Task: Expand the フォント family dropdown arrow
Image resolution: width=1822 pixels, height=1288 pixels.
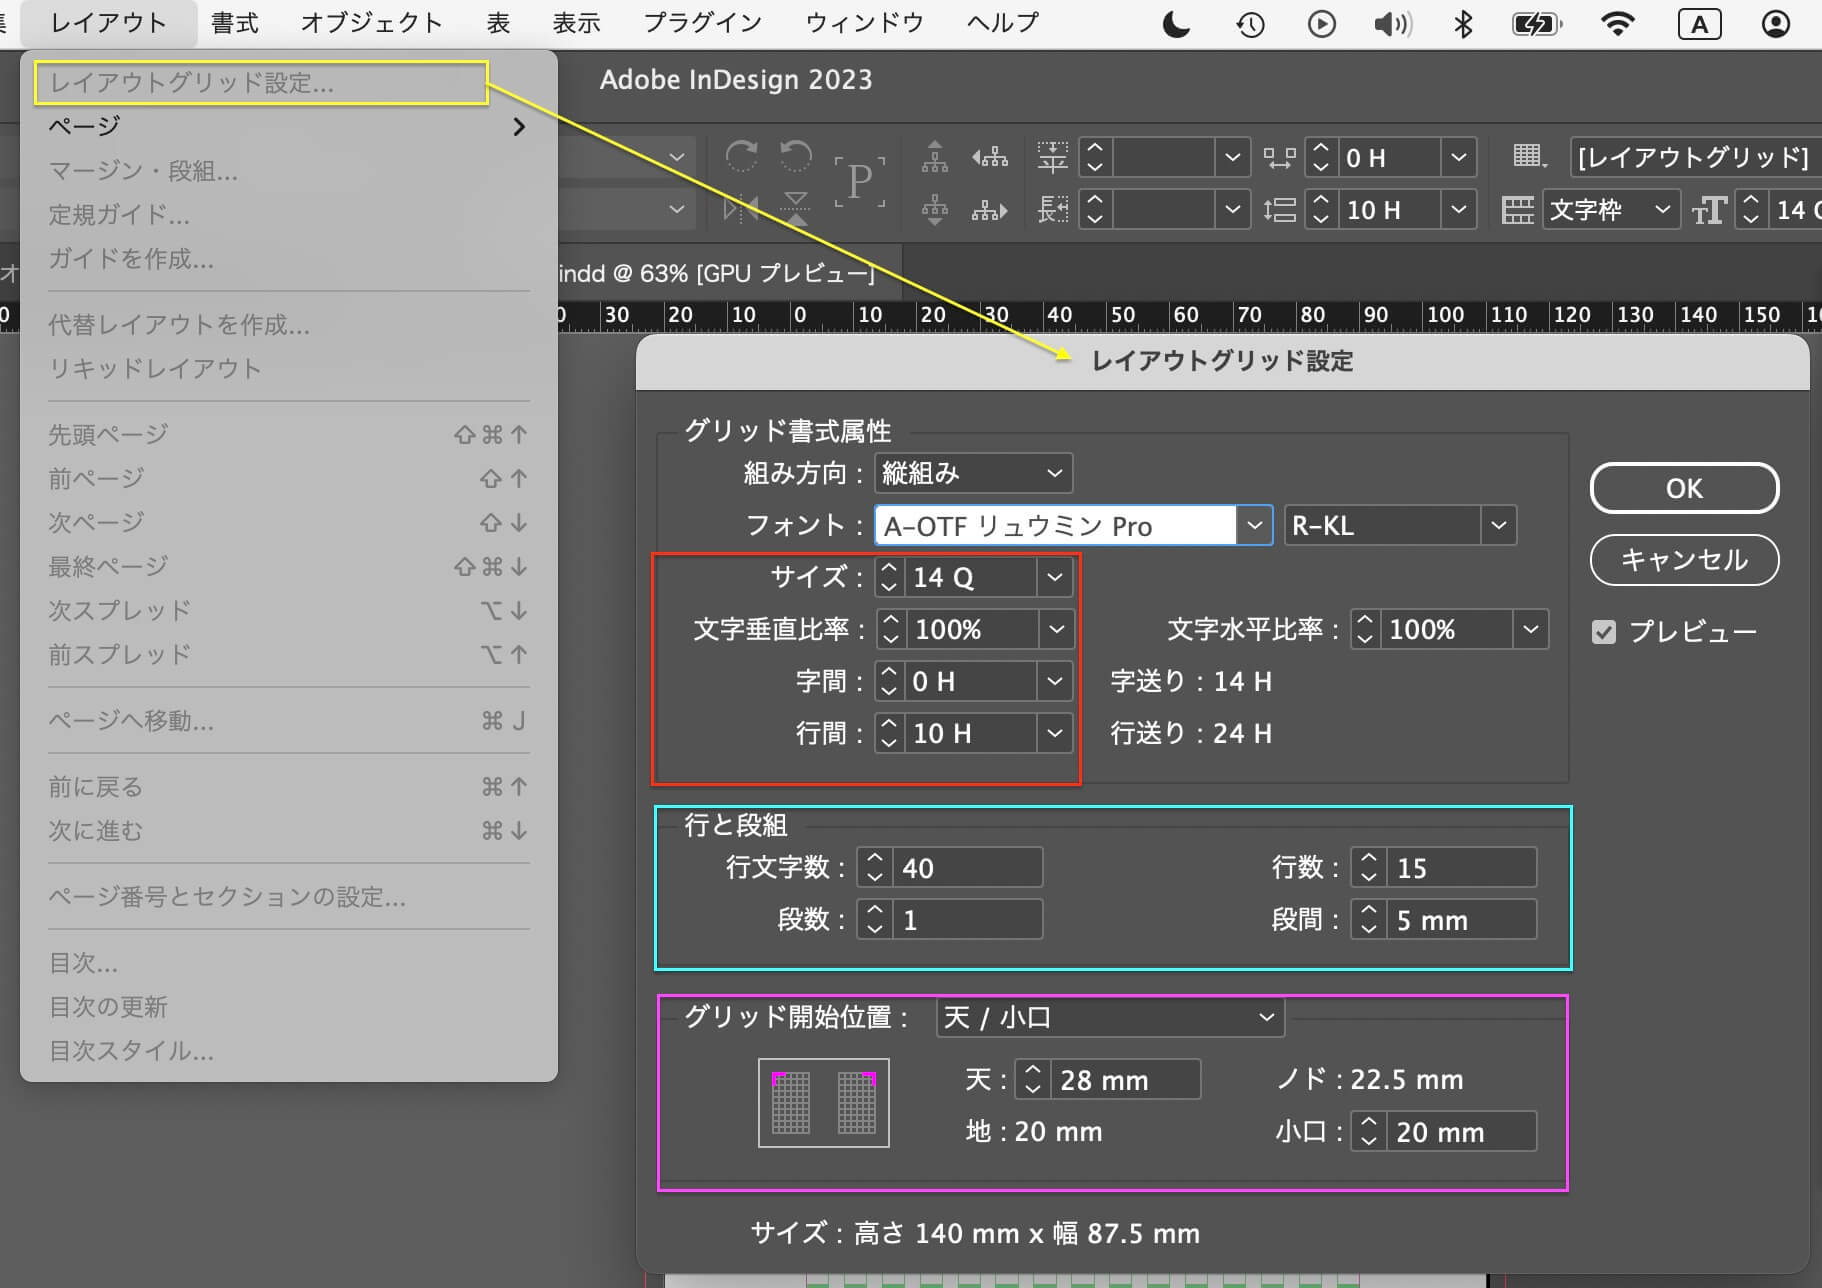Action: point(1254,526)
